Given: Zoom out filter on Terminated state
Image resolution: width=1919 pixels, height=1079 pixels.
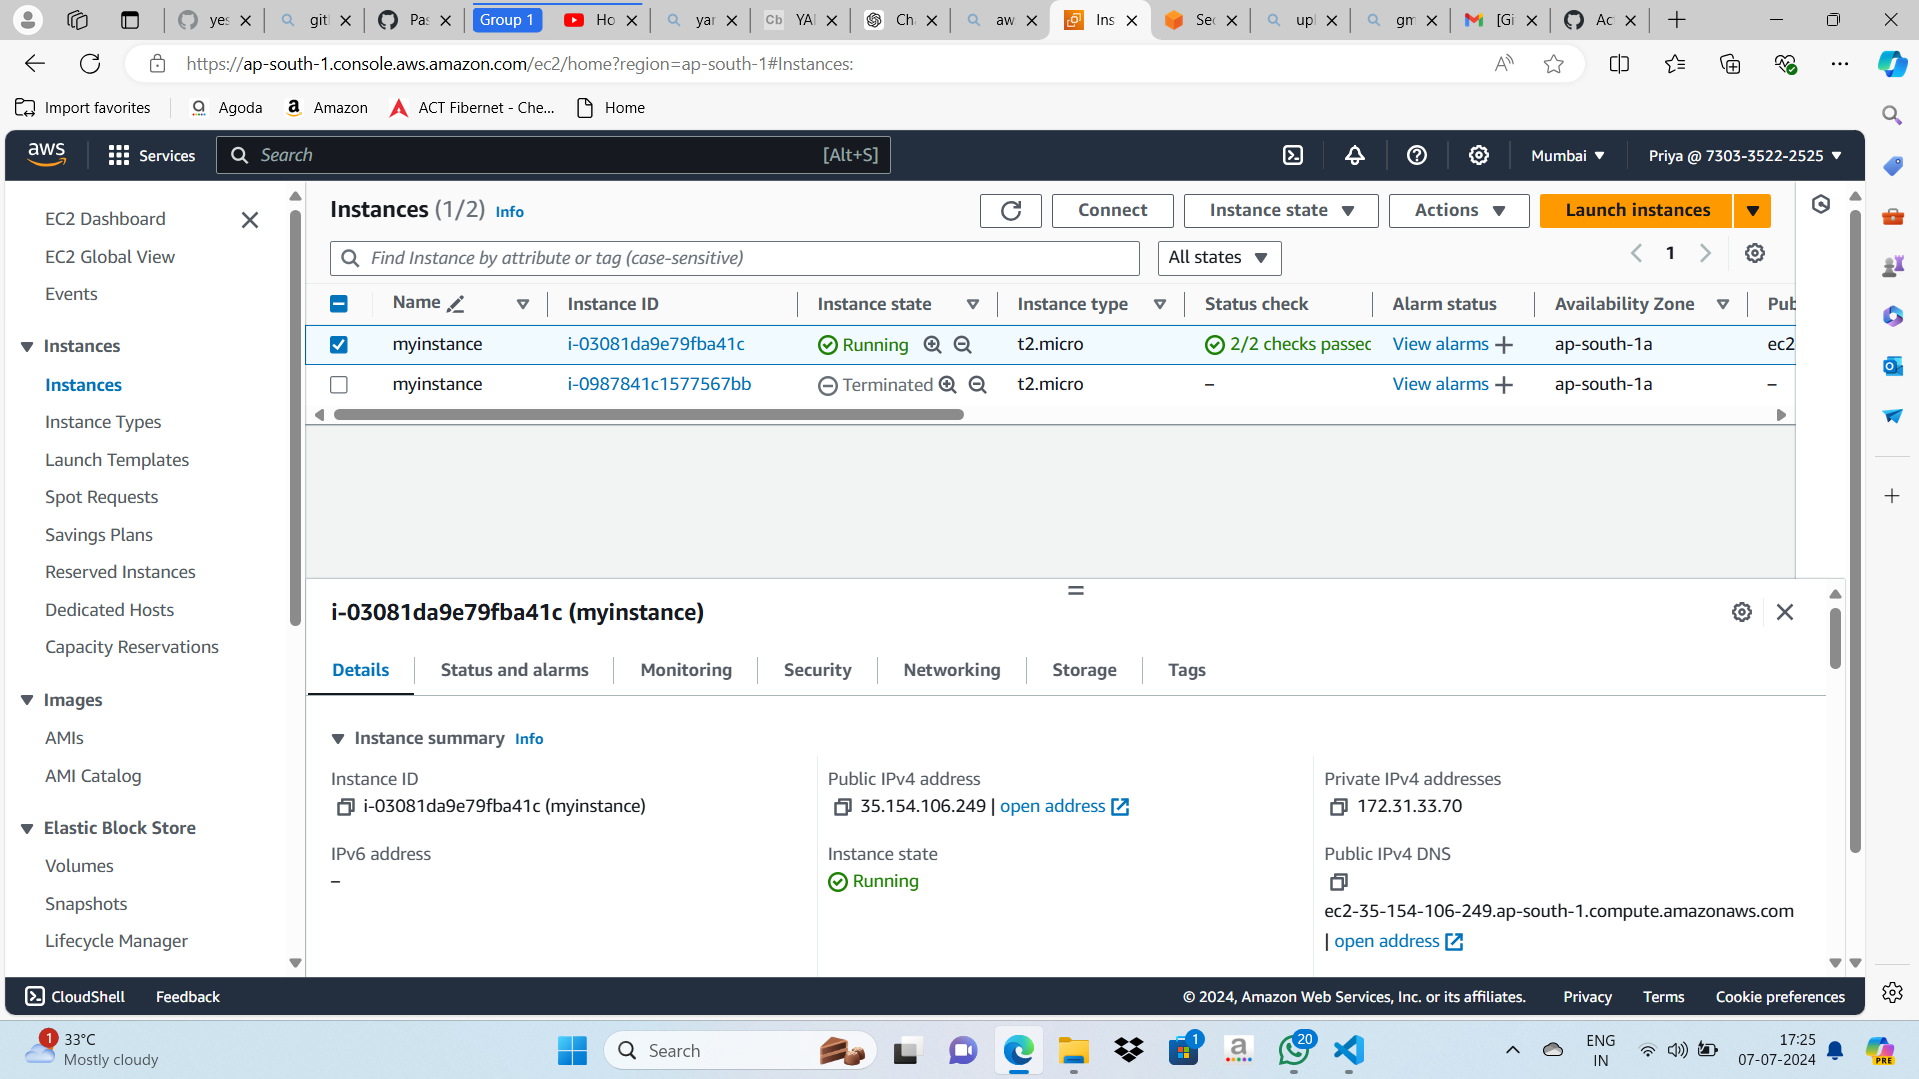Looking at the screenshot, I should coord(978,384).
